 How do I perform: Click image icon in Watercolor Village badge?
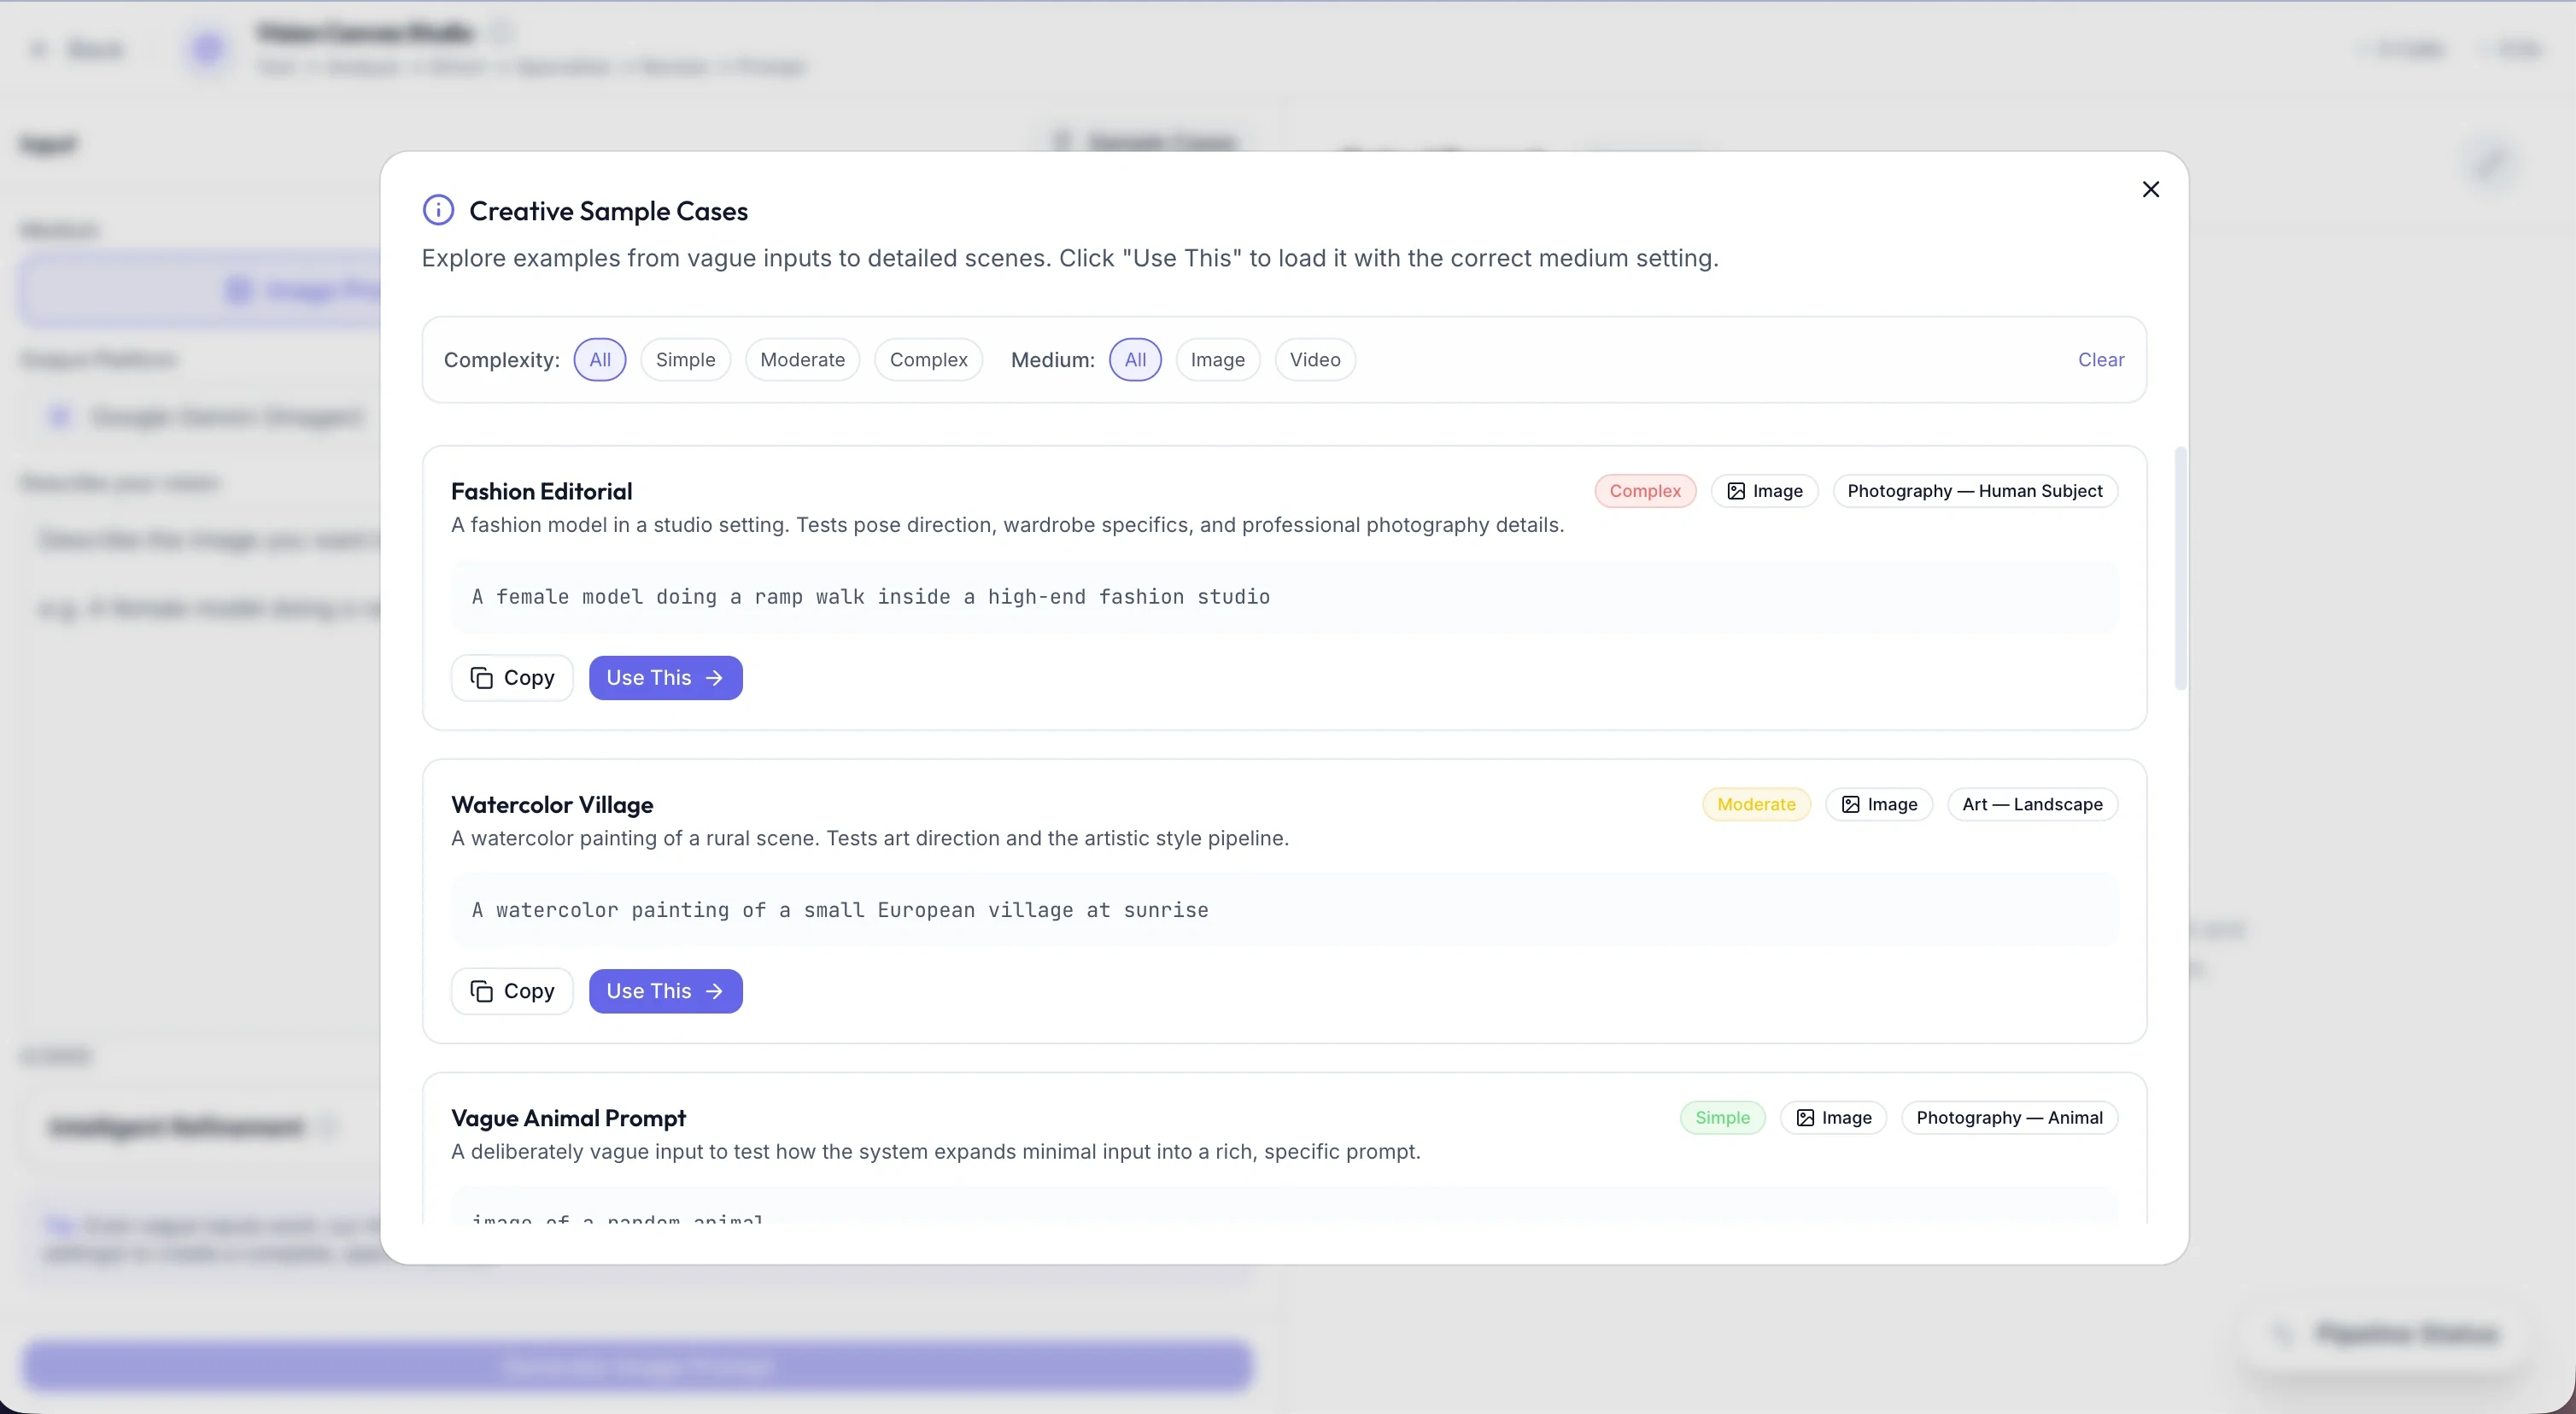(1850, 804)
